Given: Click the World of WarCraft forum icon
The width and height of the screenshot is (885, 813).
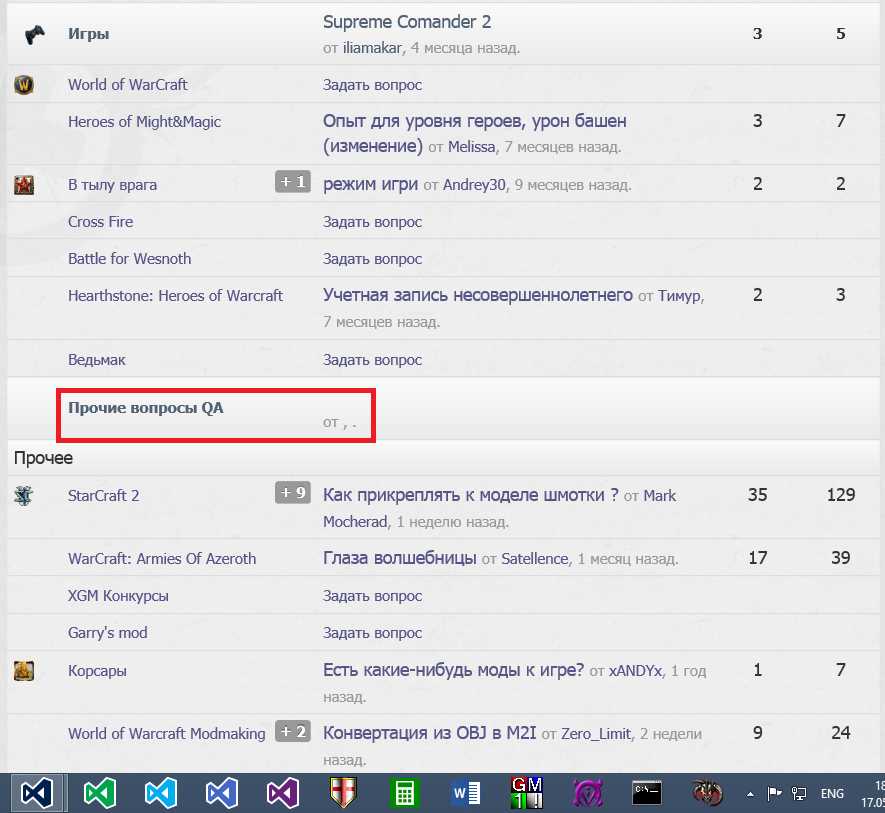Looking at the screenshot, I should pyautogui.click(x=24, y=85).
